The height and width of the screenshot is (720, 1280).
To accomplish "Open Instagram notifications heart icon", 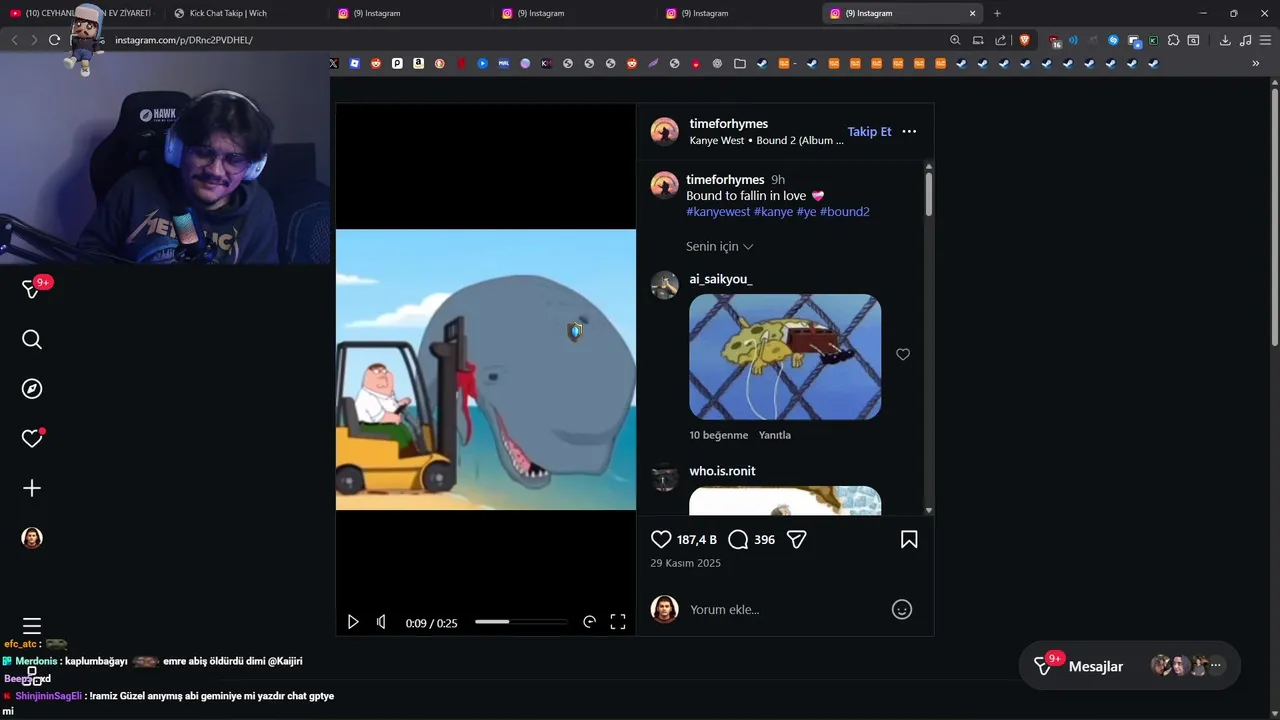I will point(32,439).
